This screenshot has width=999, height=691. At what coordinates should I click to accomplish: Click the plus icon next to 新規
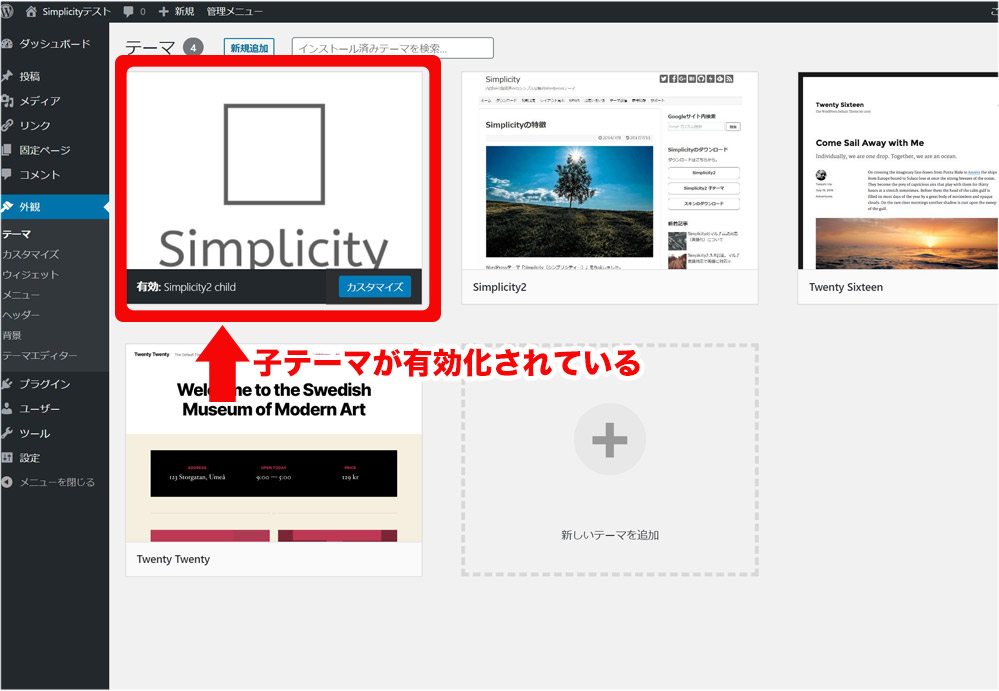tap(164, 11)
